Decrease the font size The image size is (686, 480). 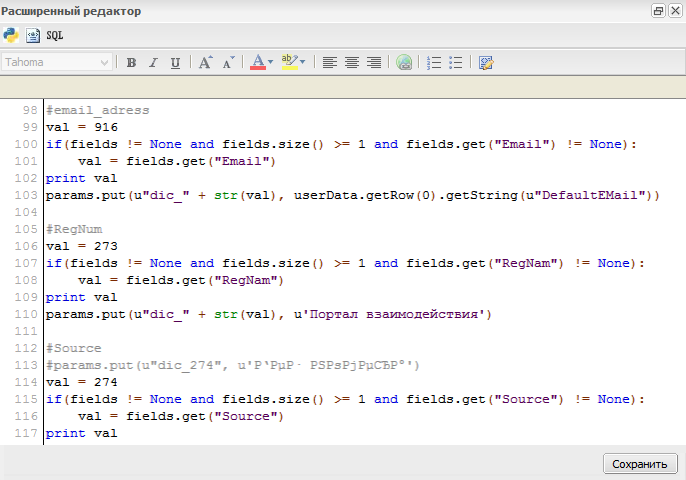click(228, 62)
